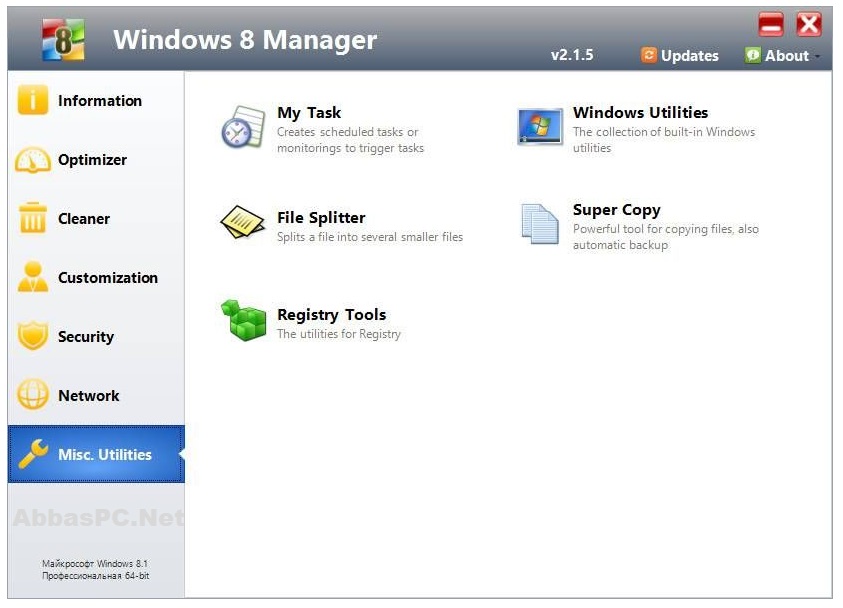The image size is (843, 608).
Task: Switch to the Cleaner tab
Action: pyautogui.click(x=96, y=218)
